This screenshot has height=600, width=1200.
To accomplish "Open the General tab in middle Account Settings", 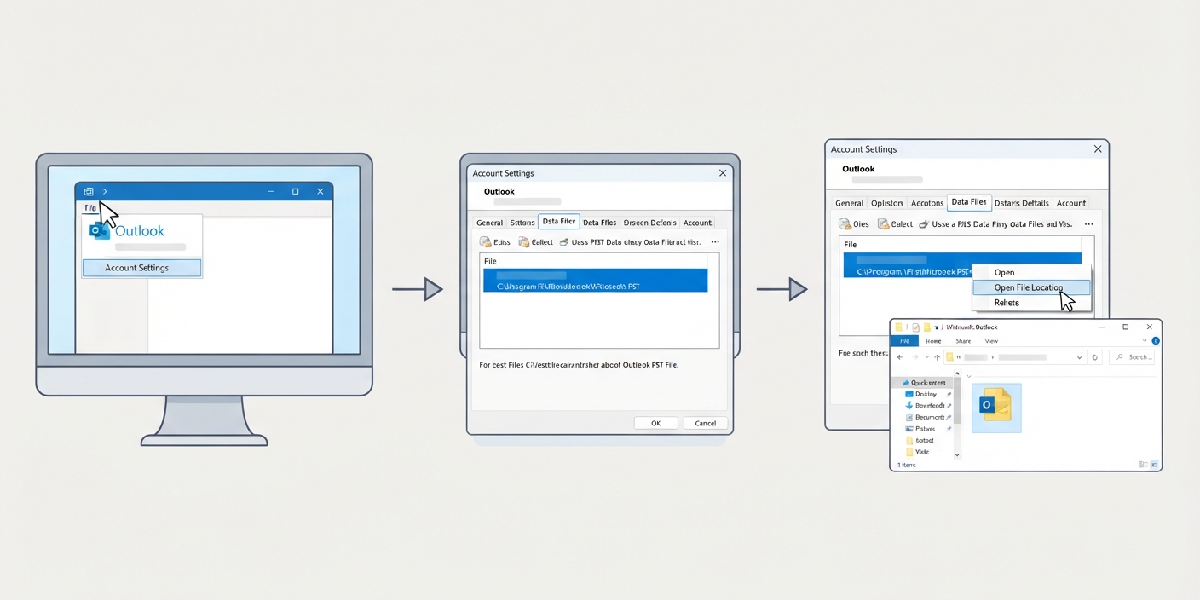I will pyautogui.click(x=489, y=223).
